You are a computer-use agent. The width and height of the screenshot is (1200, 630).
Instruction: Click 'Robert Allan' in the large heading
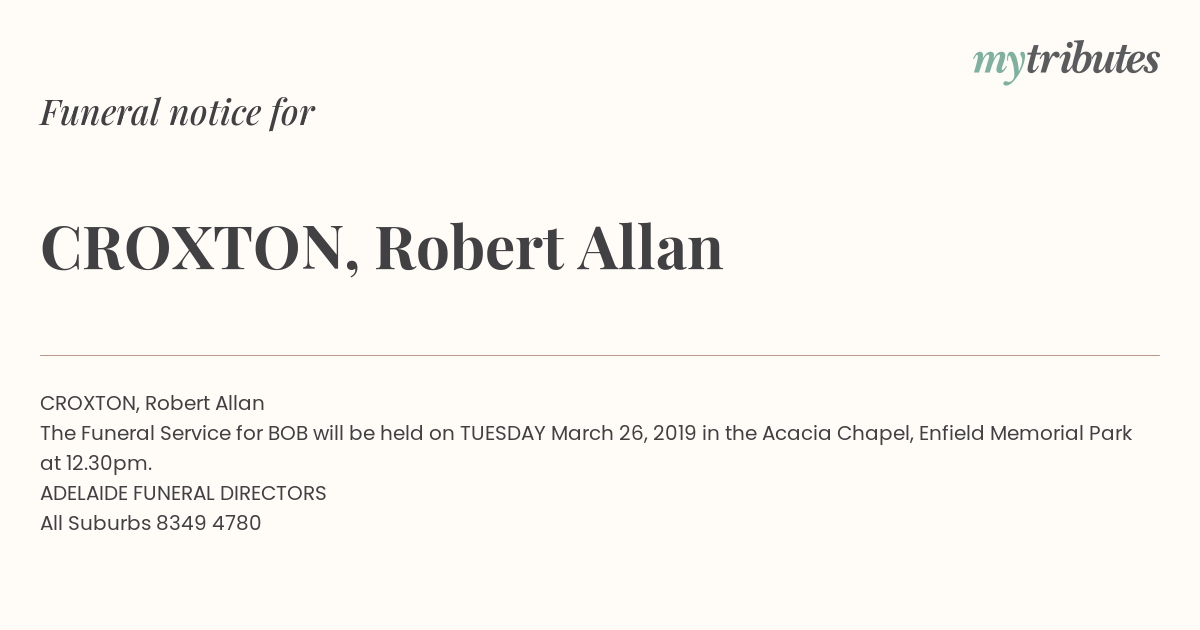point(549,247)
